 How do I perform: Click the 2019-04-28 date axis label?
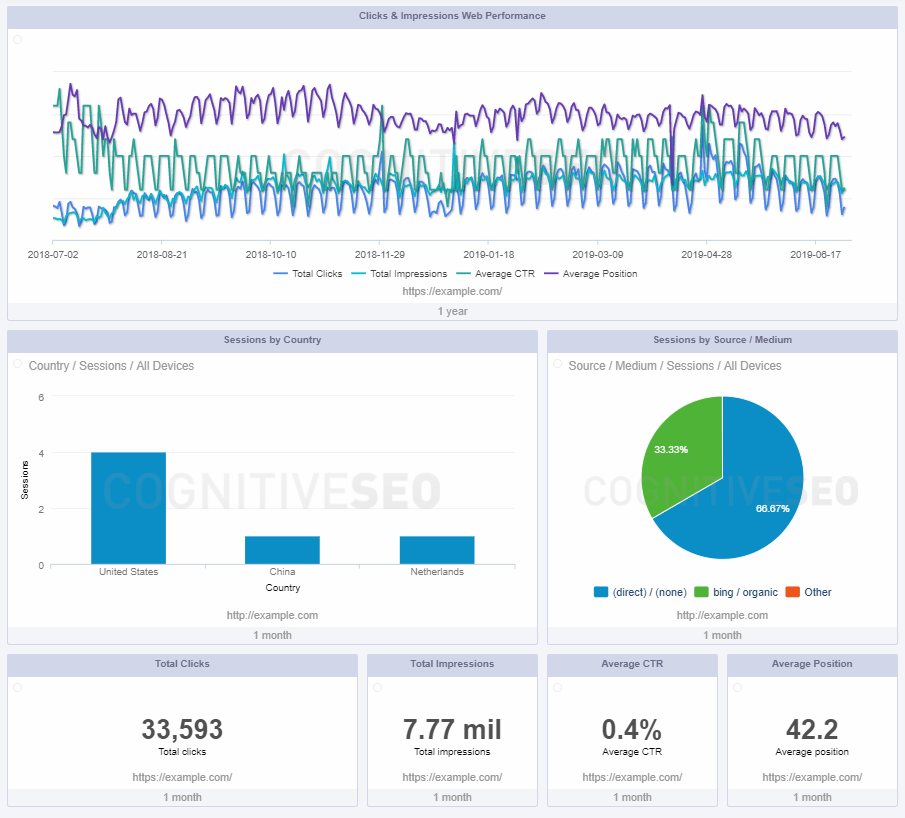pos(706,255)
